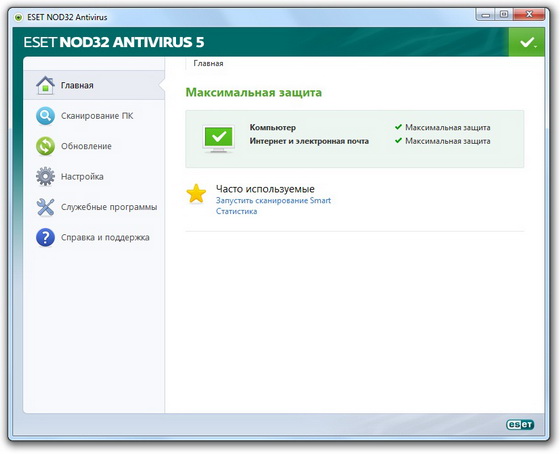Click the green protection status checkmark in header
This screenshot has width=560, height=454.
527,42
